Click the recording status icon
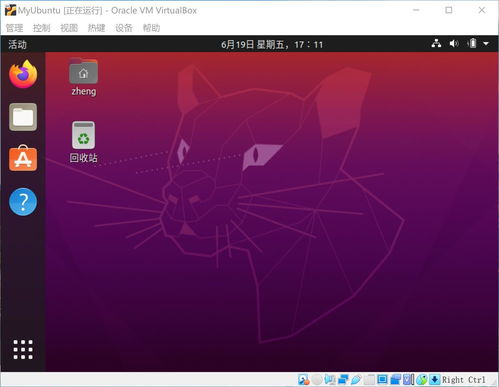 [x=396, y=380]
